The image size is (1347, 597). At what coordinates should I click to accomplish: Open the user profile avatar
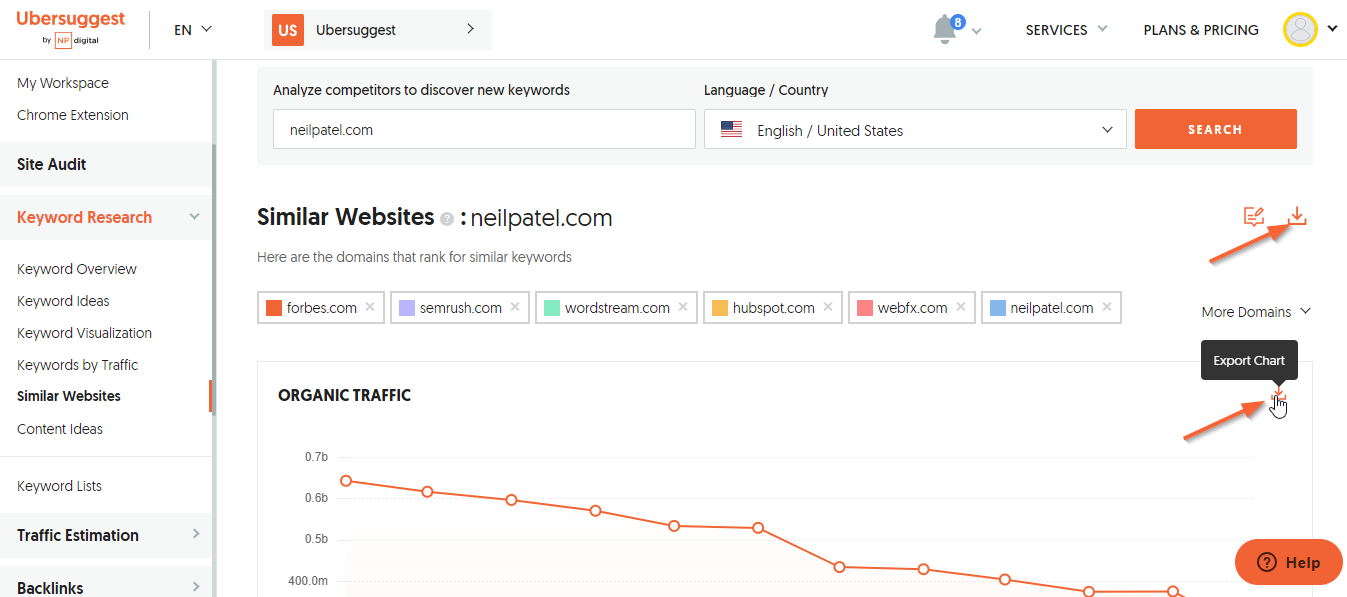(1300, 30)
